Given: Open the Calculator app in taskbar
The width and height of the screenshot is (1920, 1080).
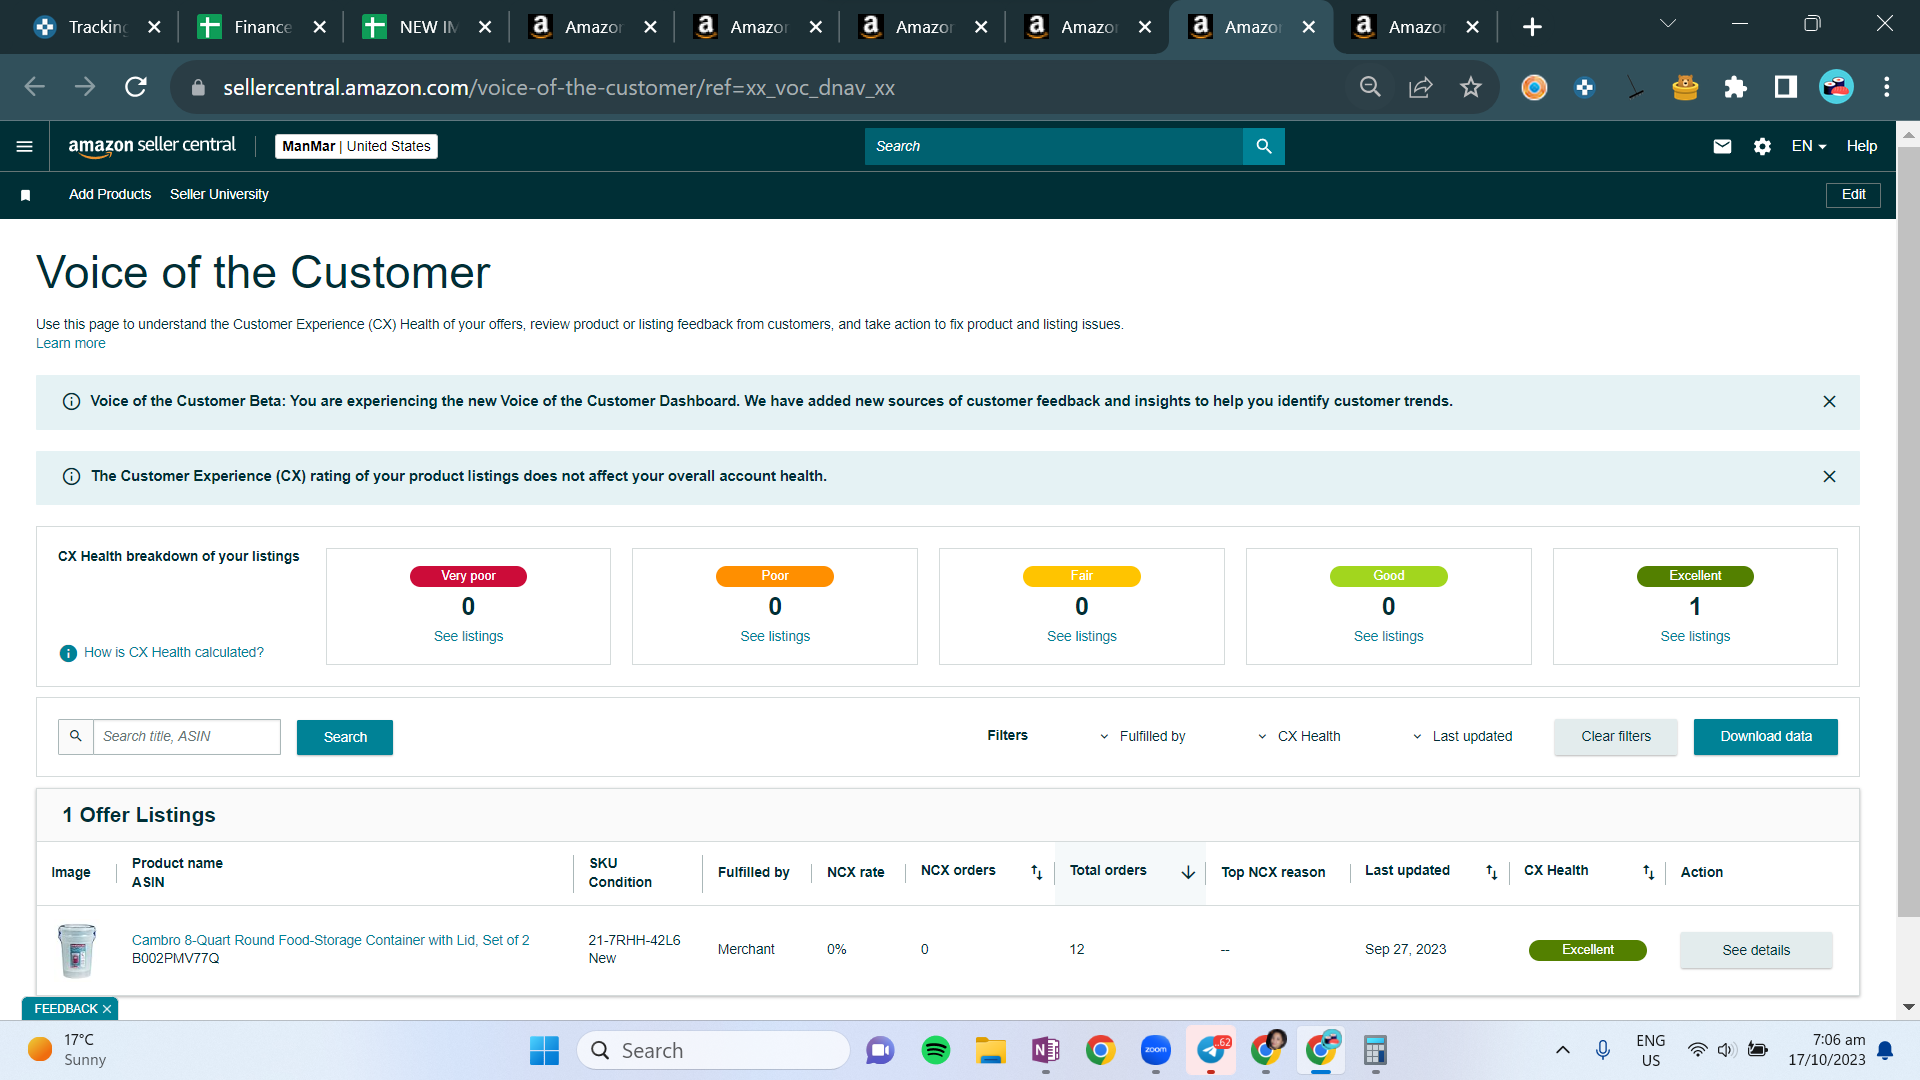Looking at the screenshot, I should click(1376, 1050).
